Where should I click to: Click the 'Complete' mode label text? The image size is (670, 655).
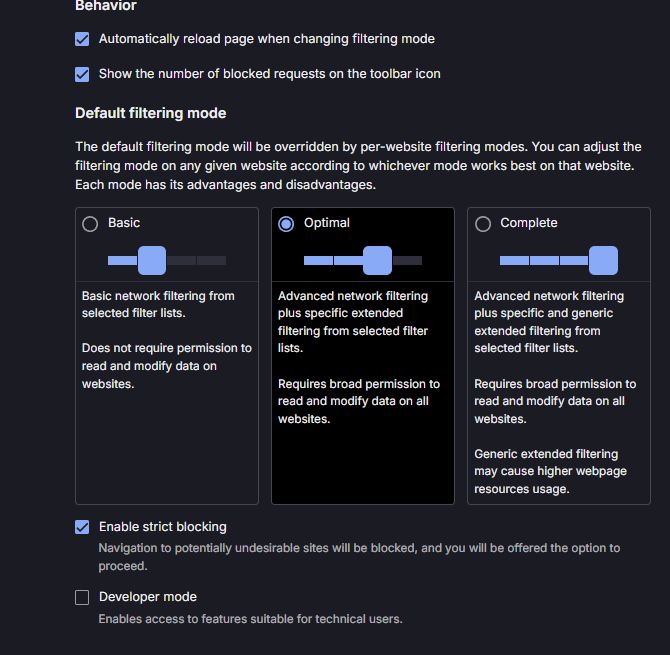pos(529,223)
